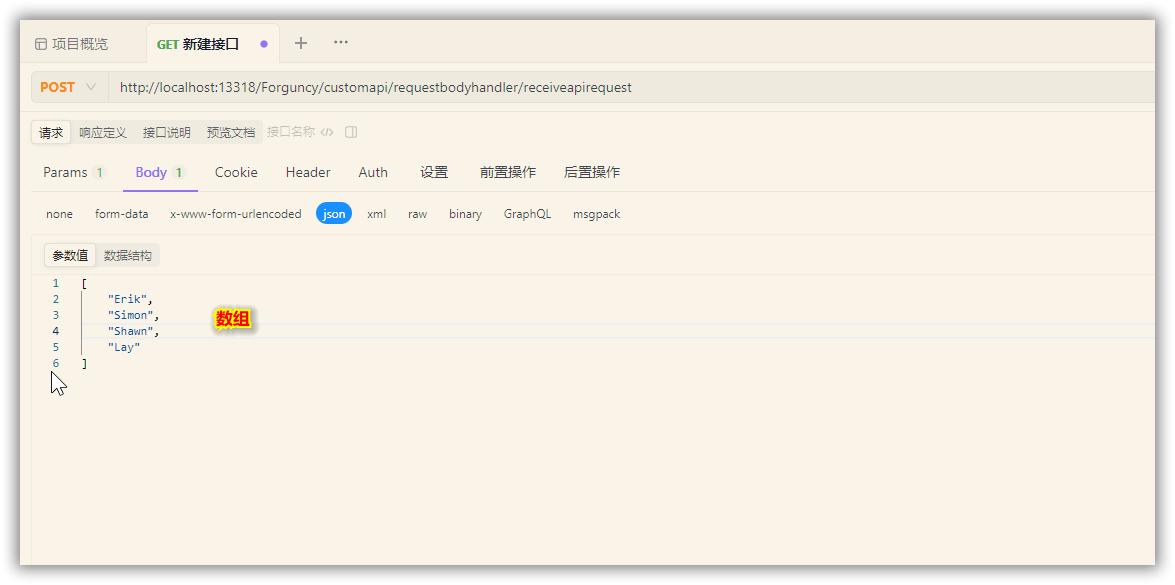Open a new request tab with the plus icon
This screenshot has width=1175, height=585.
(299, 43)
